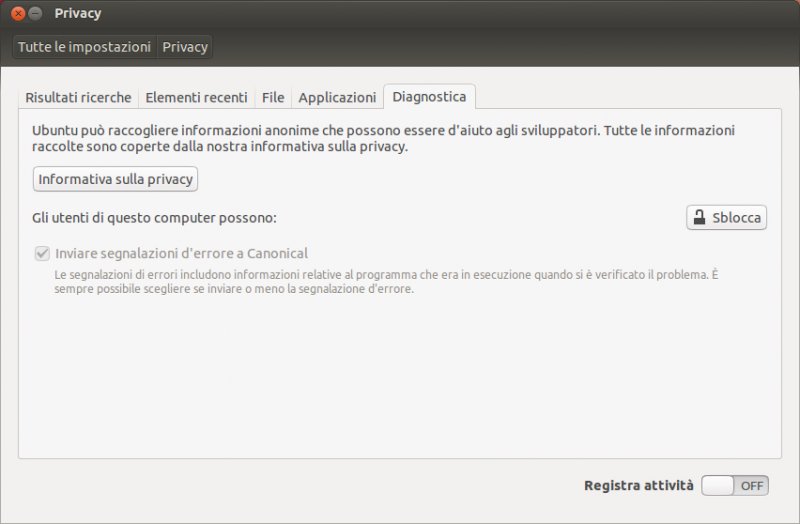800x524 pixels.
Task: Click the error report description text
Action: tap(386, 282)
